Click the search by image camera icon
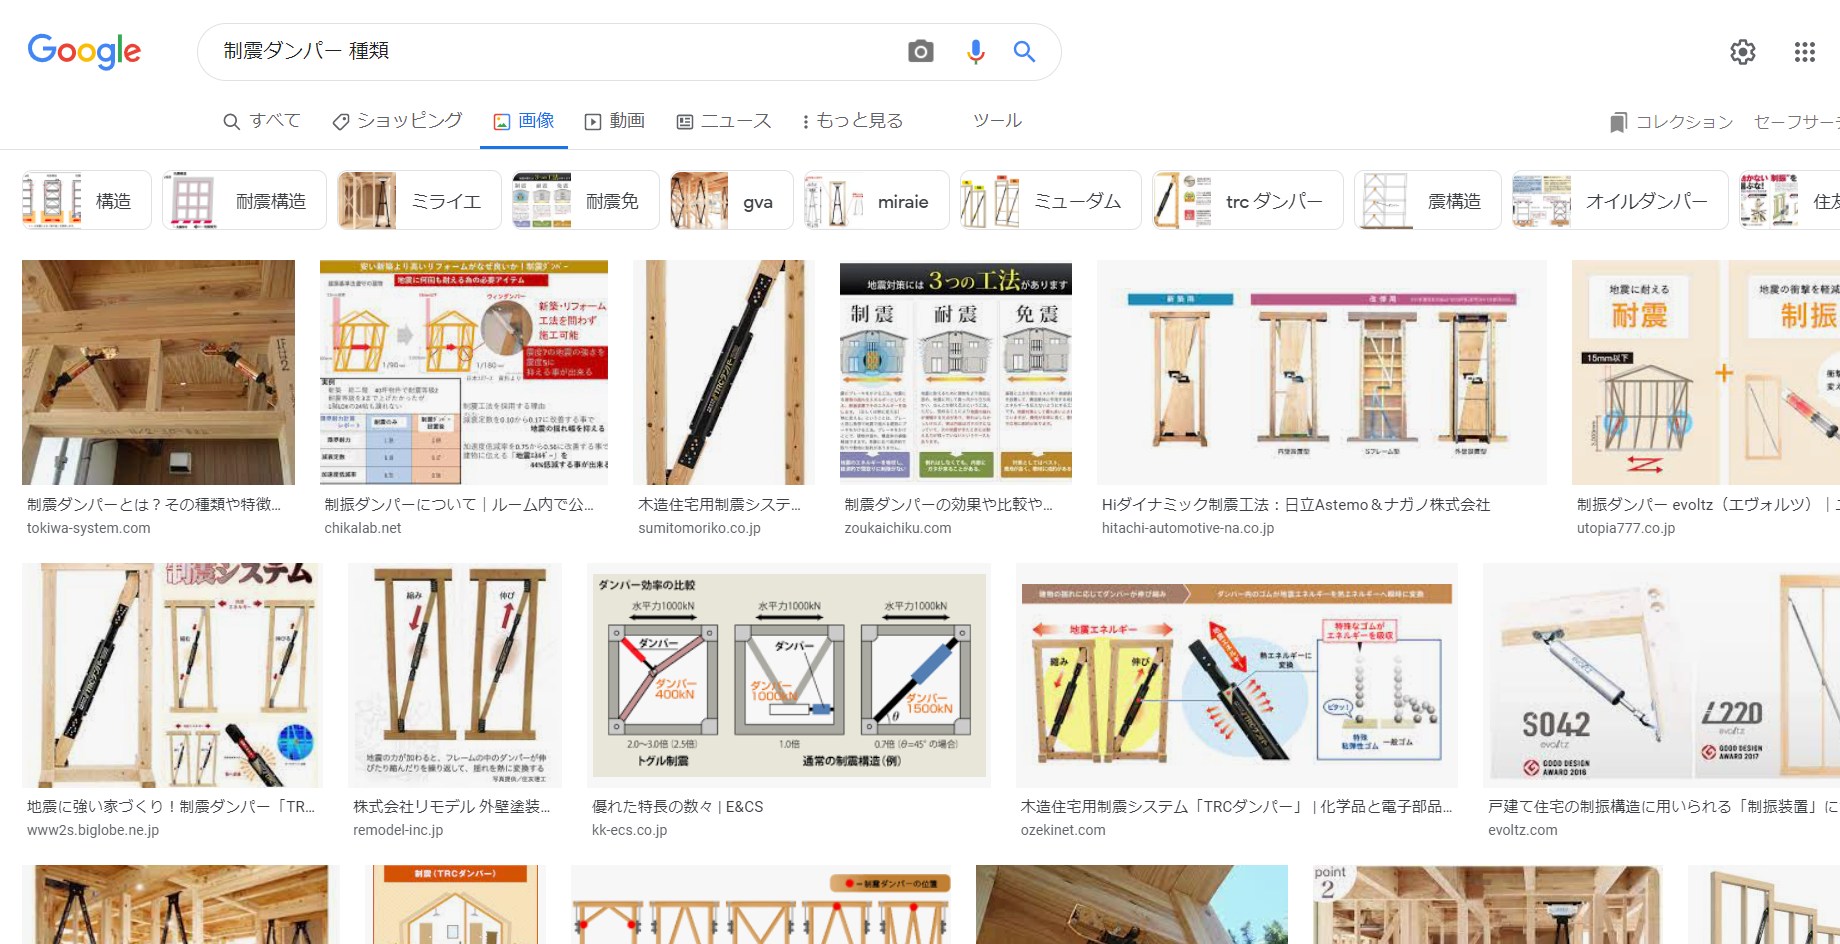 coord(920,51)
